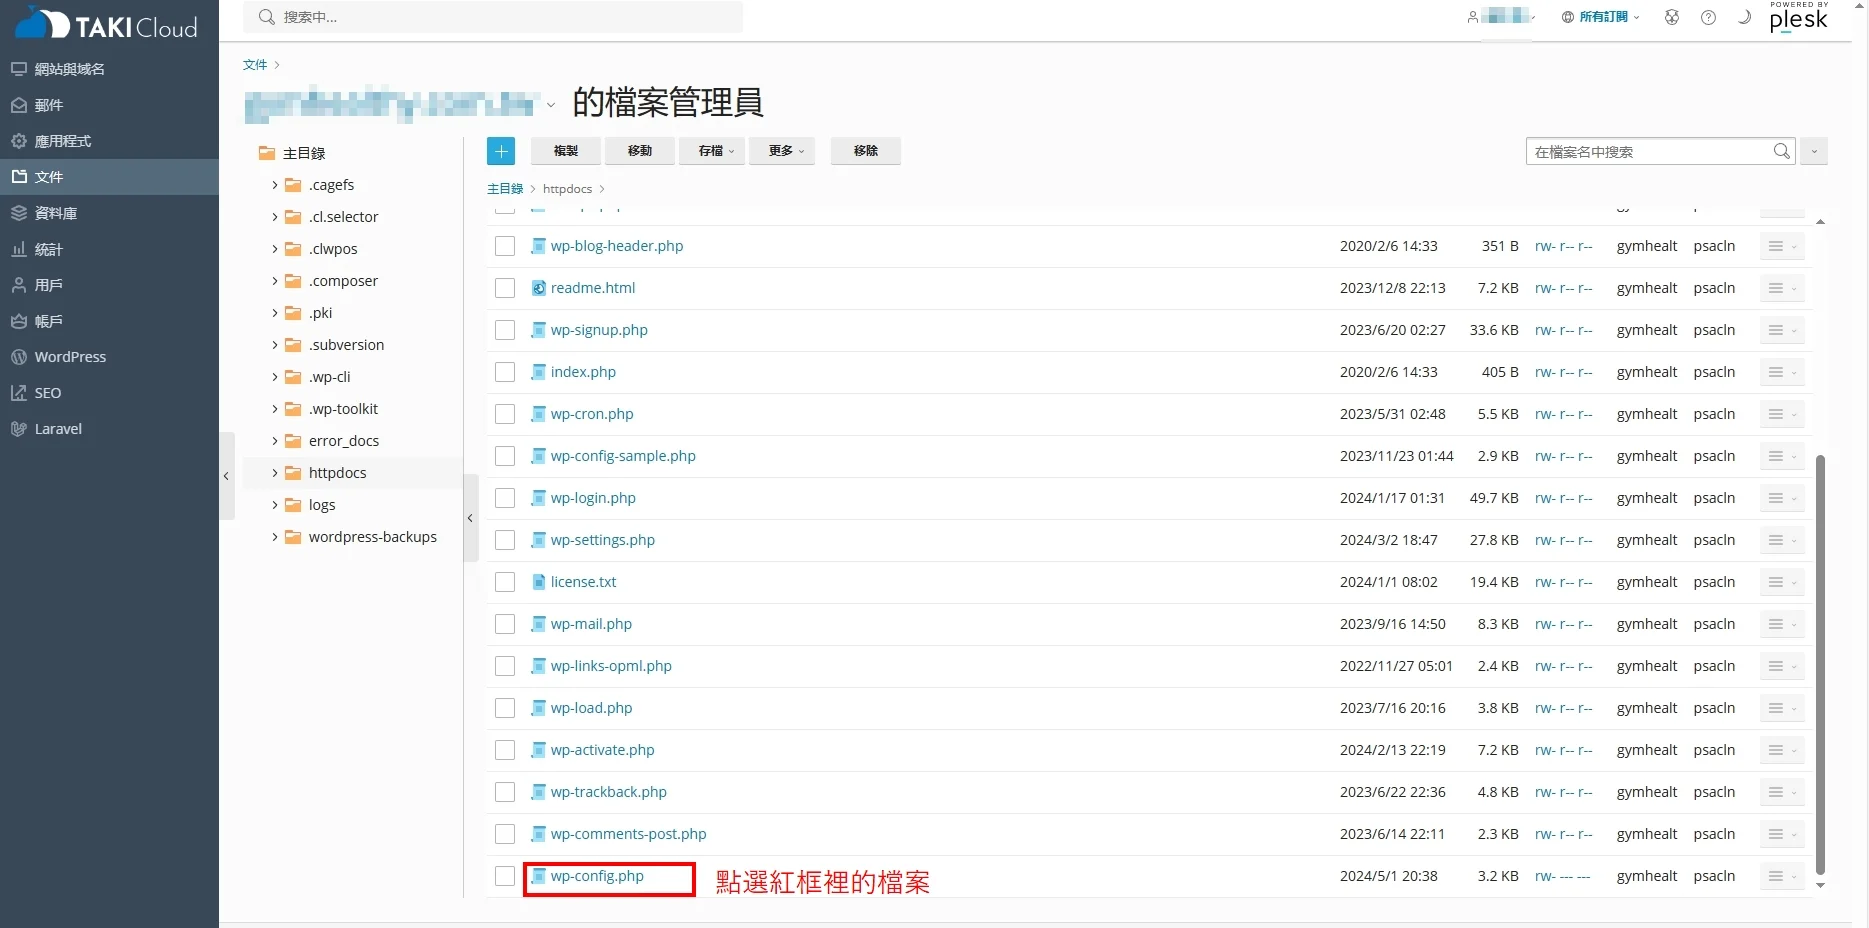Check the box for readme.html
Screen dimensions: 1869x928
(x=505, y=288)
